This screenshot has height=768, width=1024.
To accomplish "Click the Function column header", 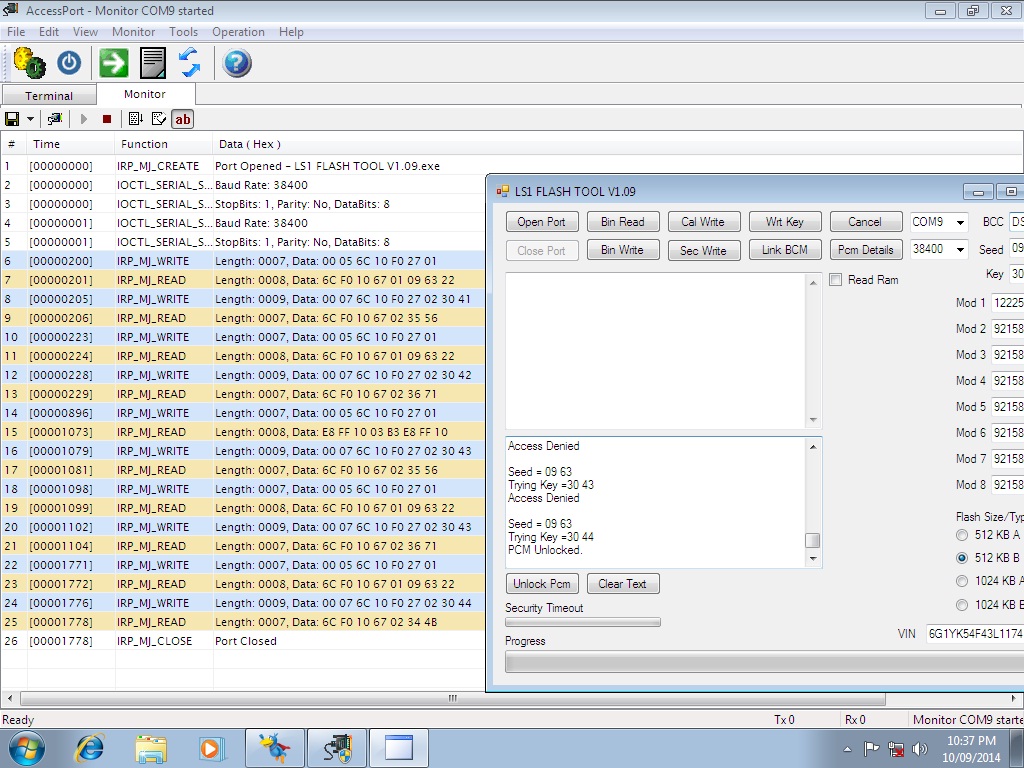I will tap(164, 144).
